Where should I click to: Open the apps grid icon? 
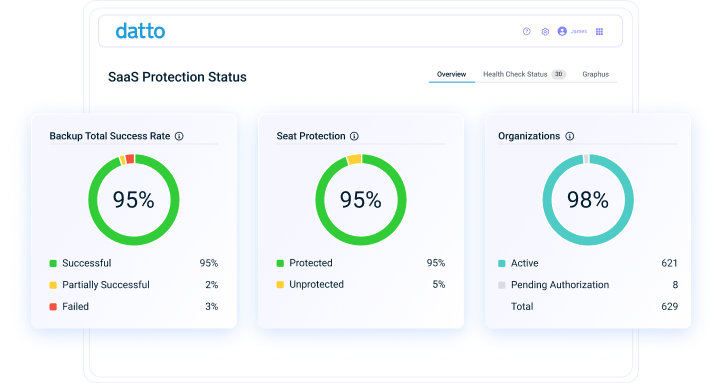[x=599, y=31]
